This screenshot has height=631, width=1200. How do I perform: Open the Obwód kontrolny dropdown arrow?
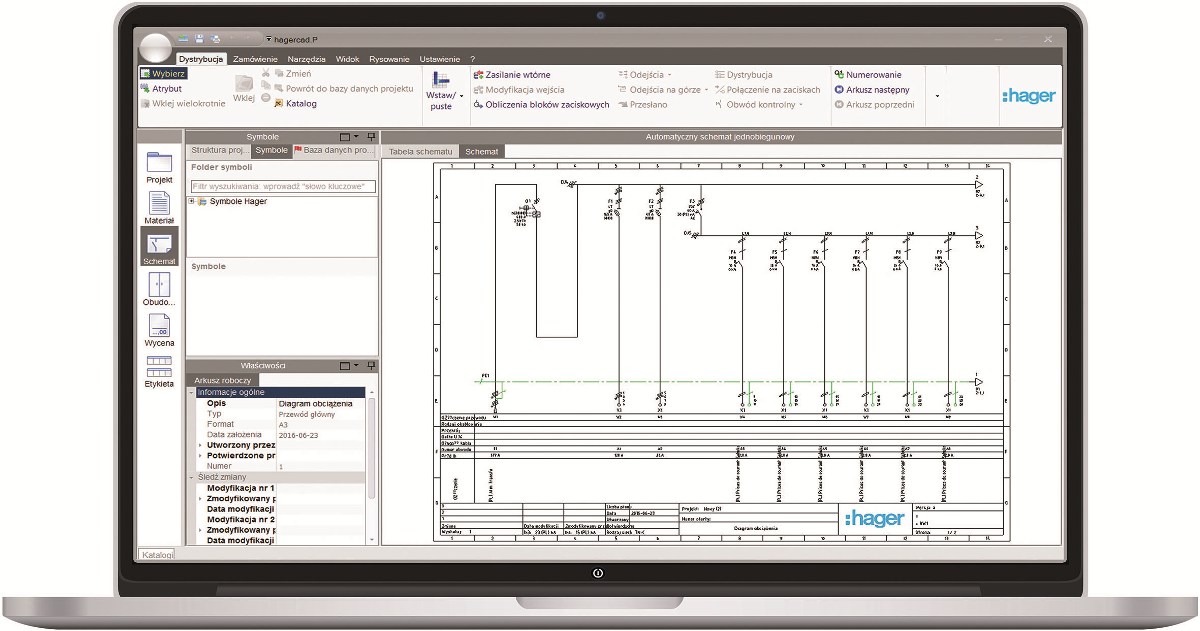[x=801, y=105]
